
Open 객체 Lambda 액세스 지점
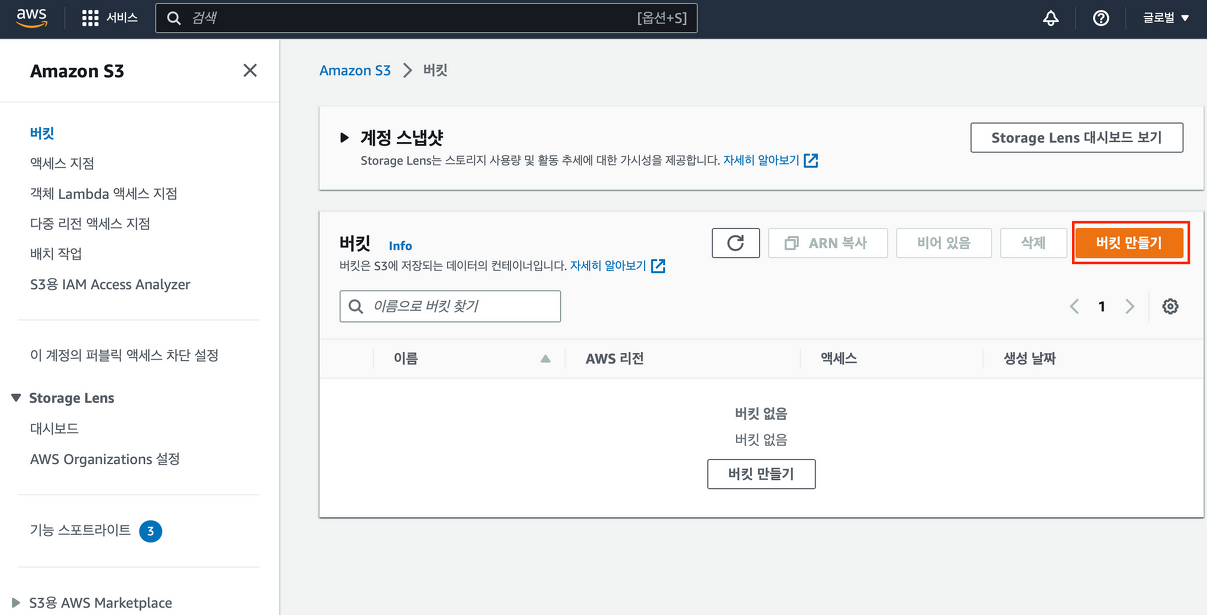(104, 193)
